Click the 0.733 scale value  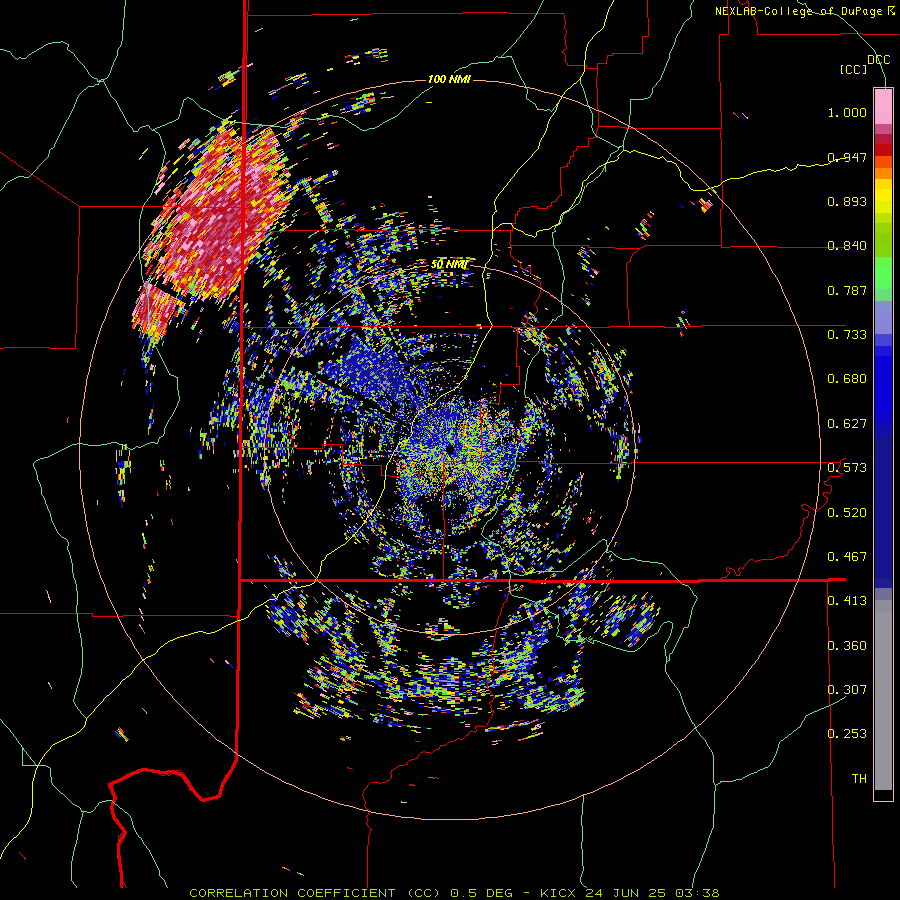click(x=847, y=334)
